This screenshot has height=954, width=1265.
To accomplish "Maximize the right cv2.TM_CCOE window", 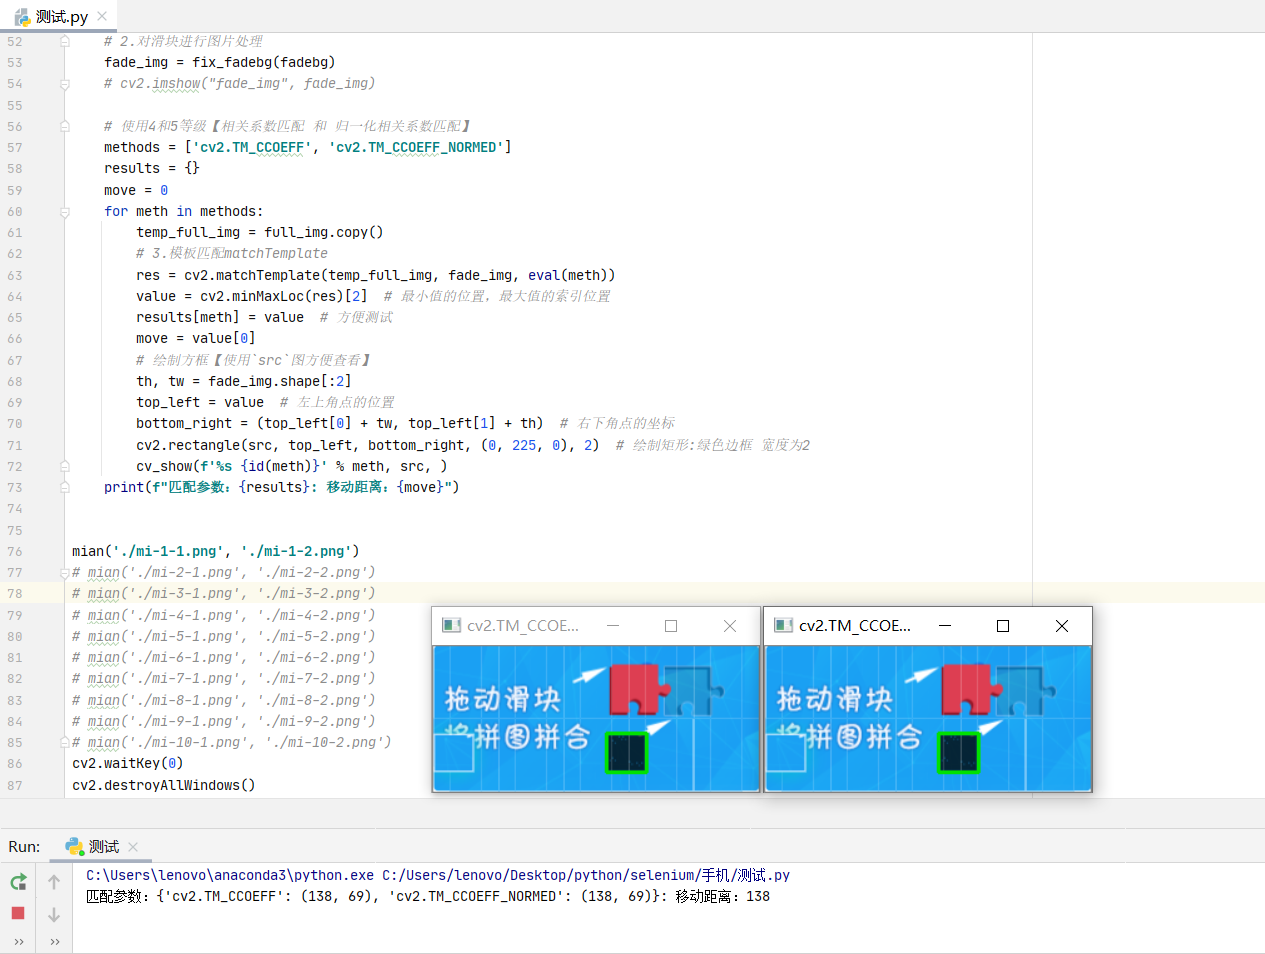I will pos(1003,625).
